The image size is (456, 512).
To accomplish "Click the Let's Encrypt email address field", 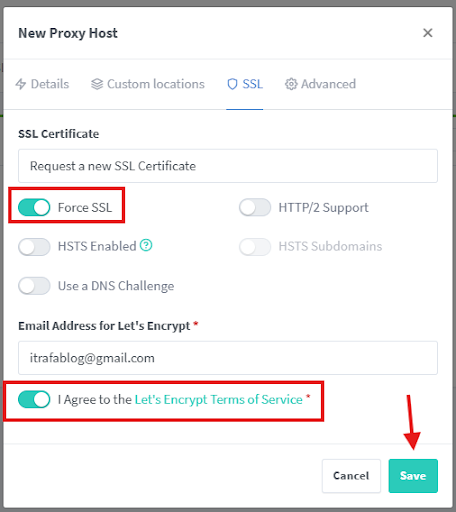I will click(228, 358).
